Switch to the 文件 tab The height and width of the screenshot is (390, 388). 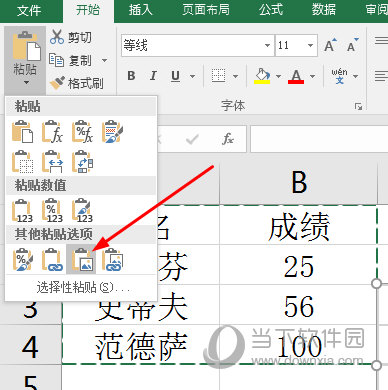click(29, 11)
